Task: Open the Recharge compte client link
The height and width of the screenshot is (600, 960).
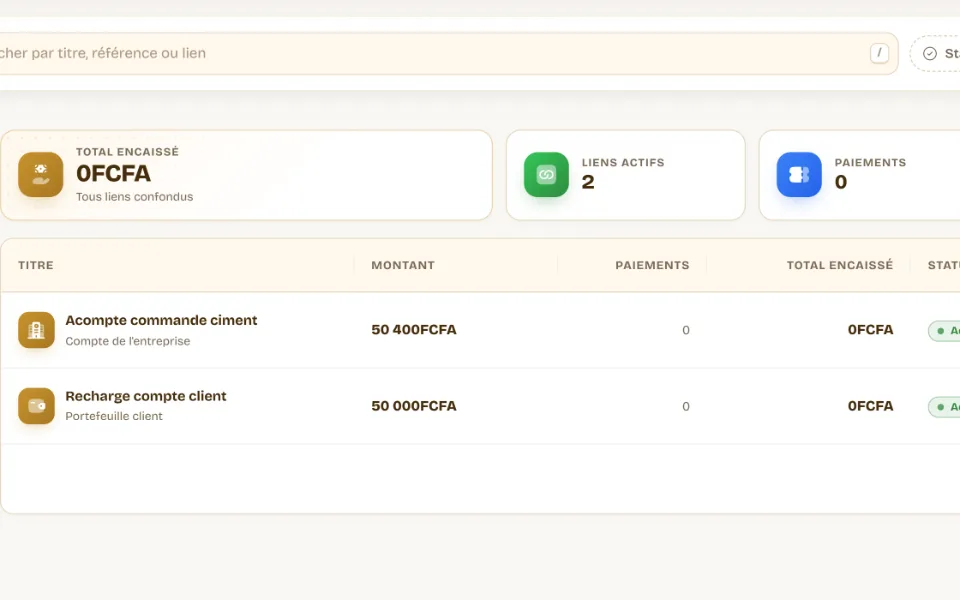Action: [146, 396]
